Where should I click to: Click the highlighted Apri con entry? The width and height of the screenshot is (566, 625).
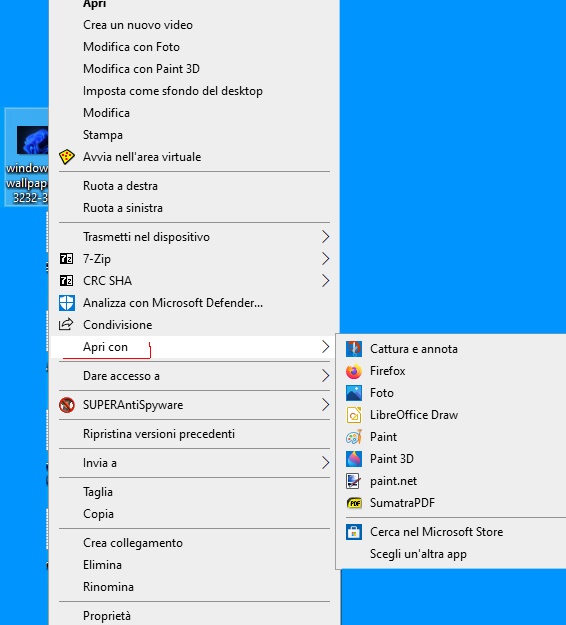pos(194,347)
